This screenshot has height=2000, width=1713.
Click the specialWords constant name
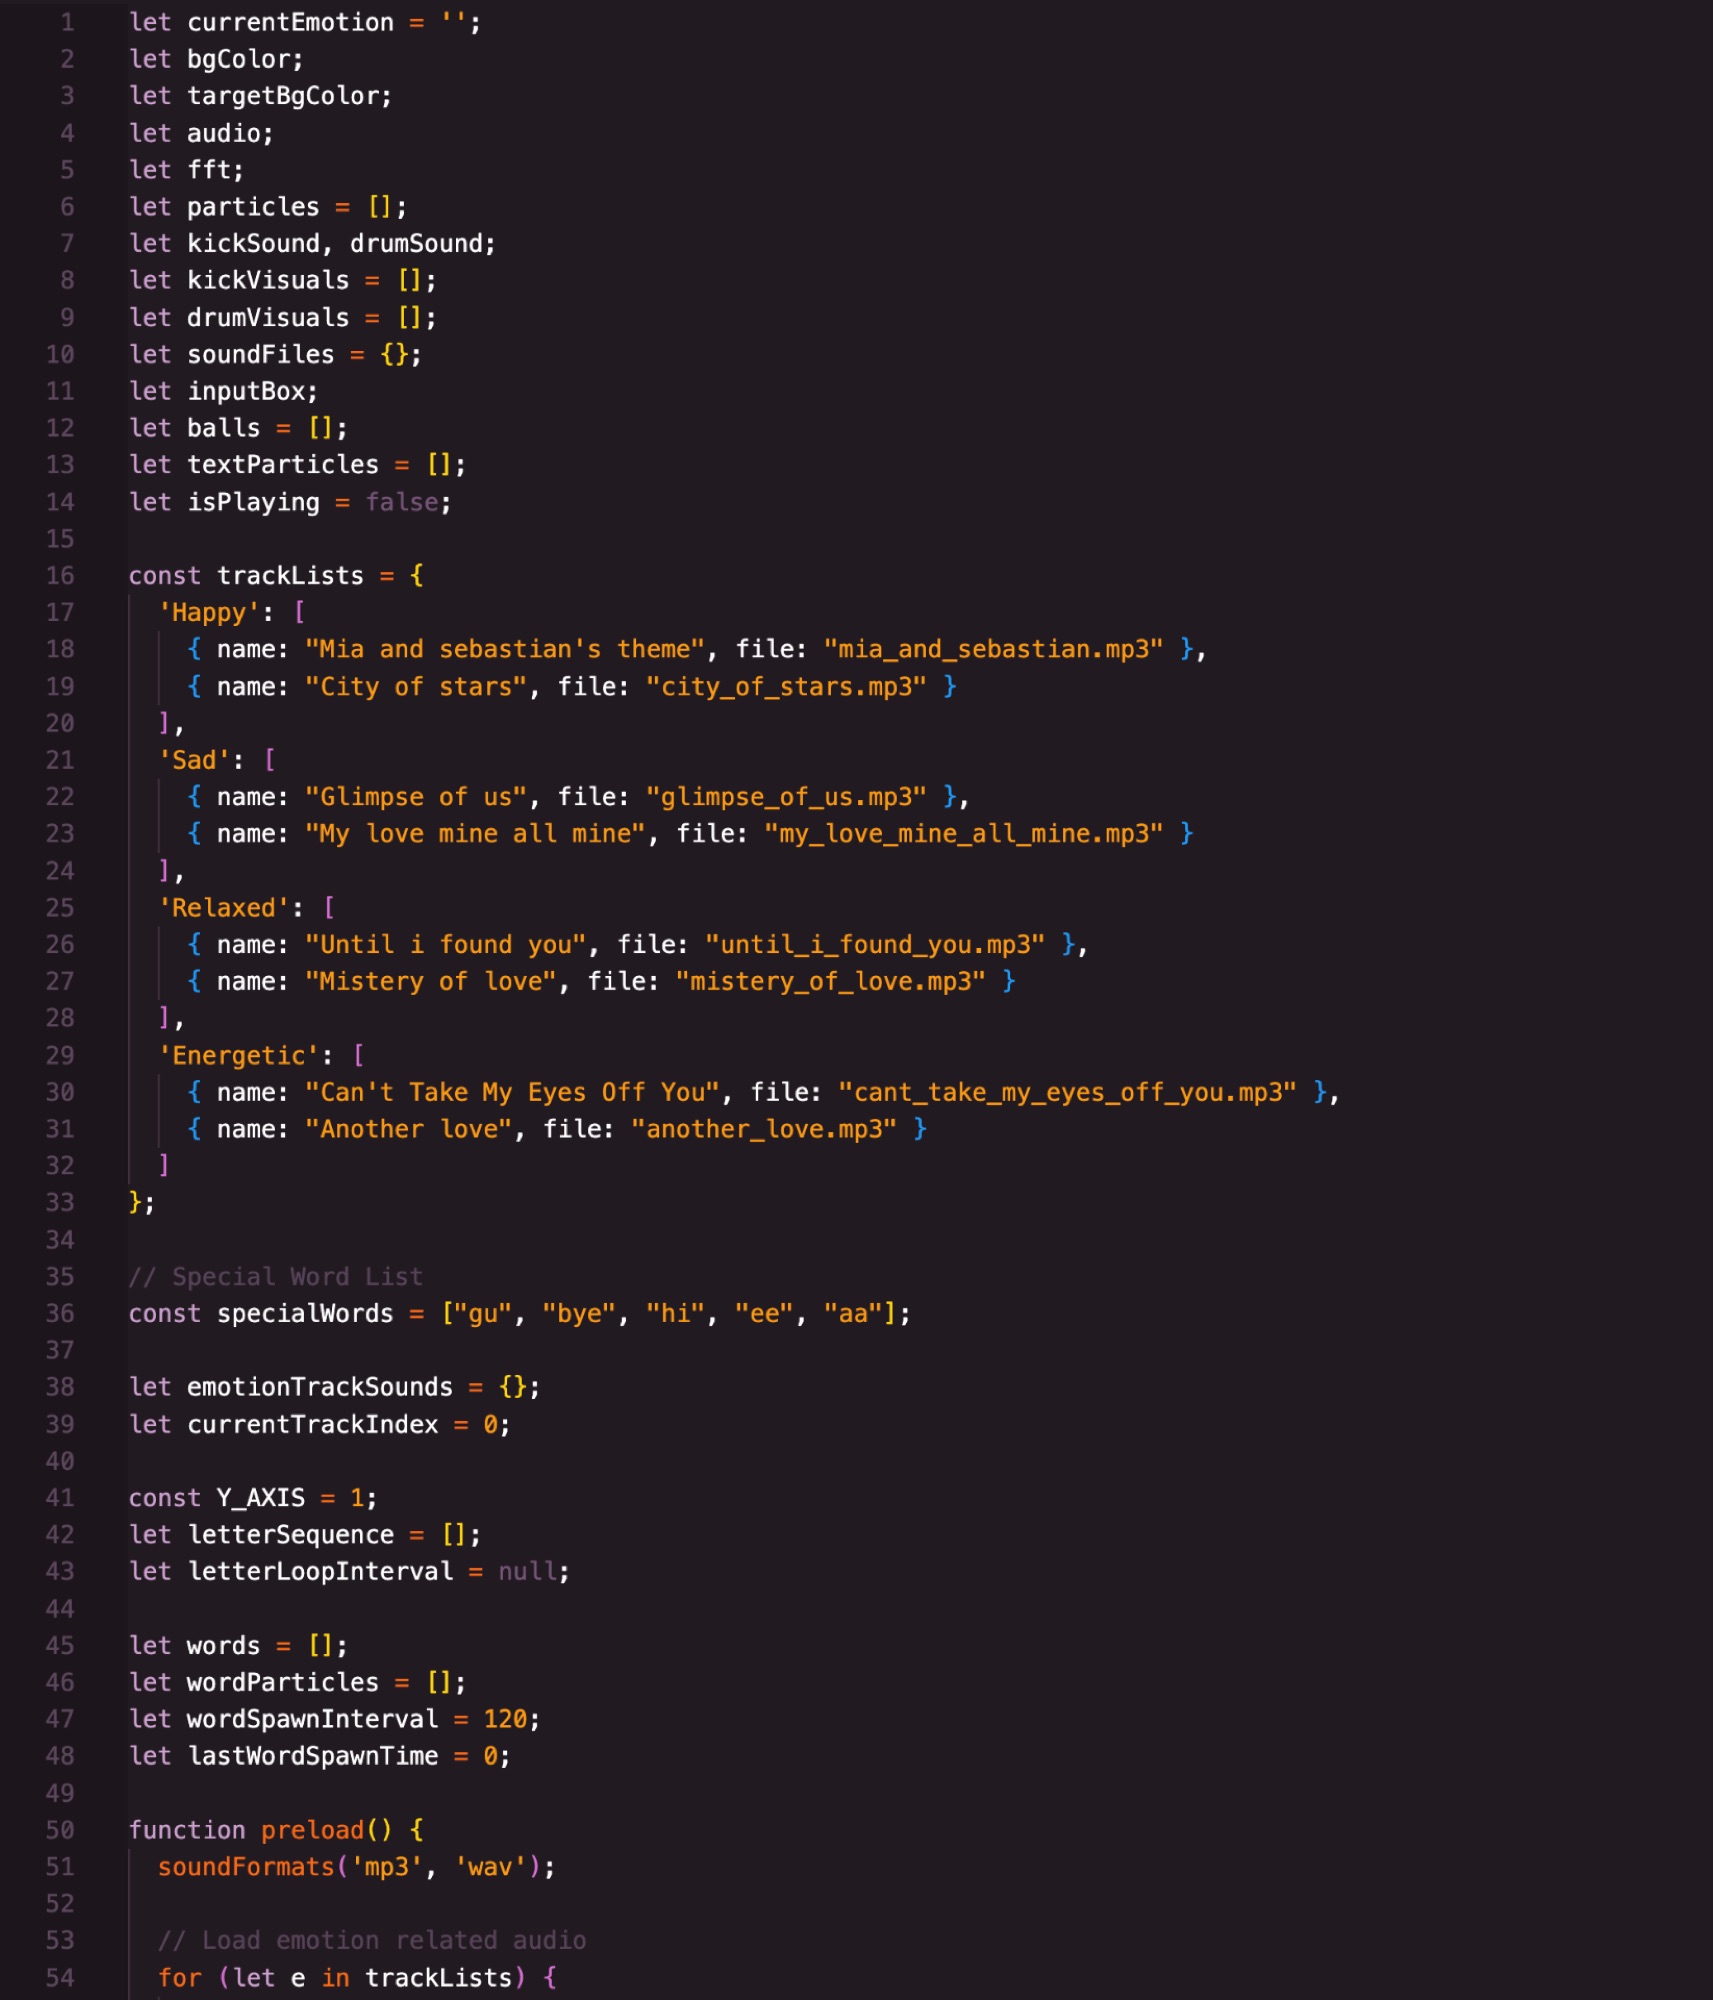(x=305, y=1314)
